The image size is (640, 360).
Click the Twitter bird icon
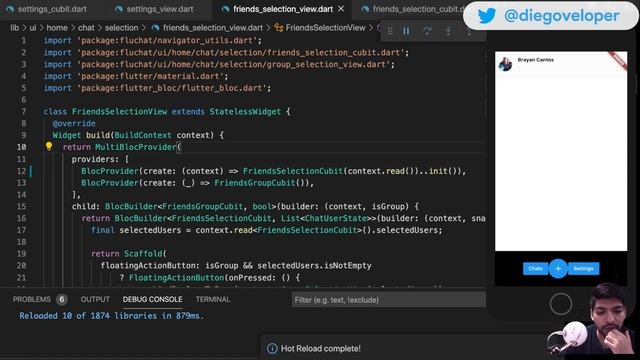click(x=487, y=16)
